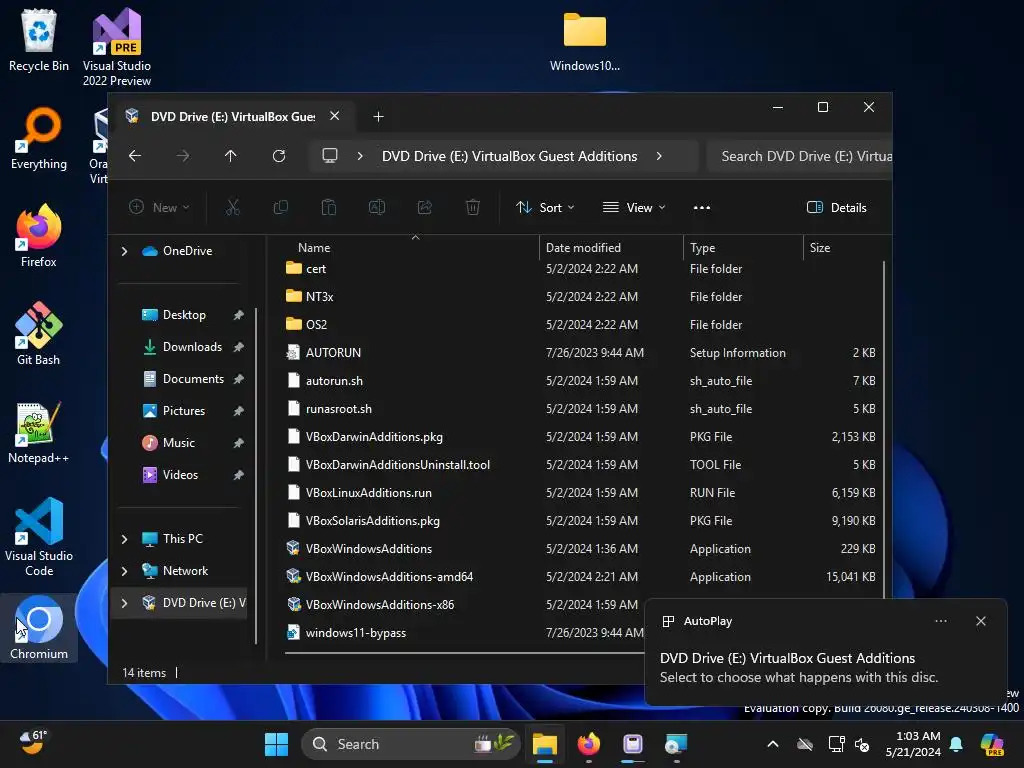
Task: Select Visual Studio Code desktop icon
Action: click(39, 537)
